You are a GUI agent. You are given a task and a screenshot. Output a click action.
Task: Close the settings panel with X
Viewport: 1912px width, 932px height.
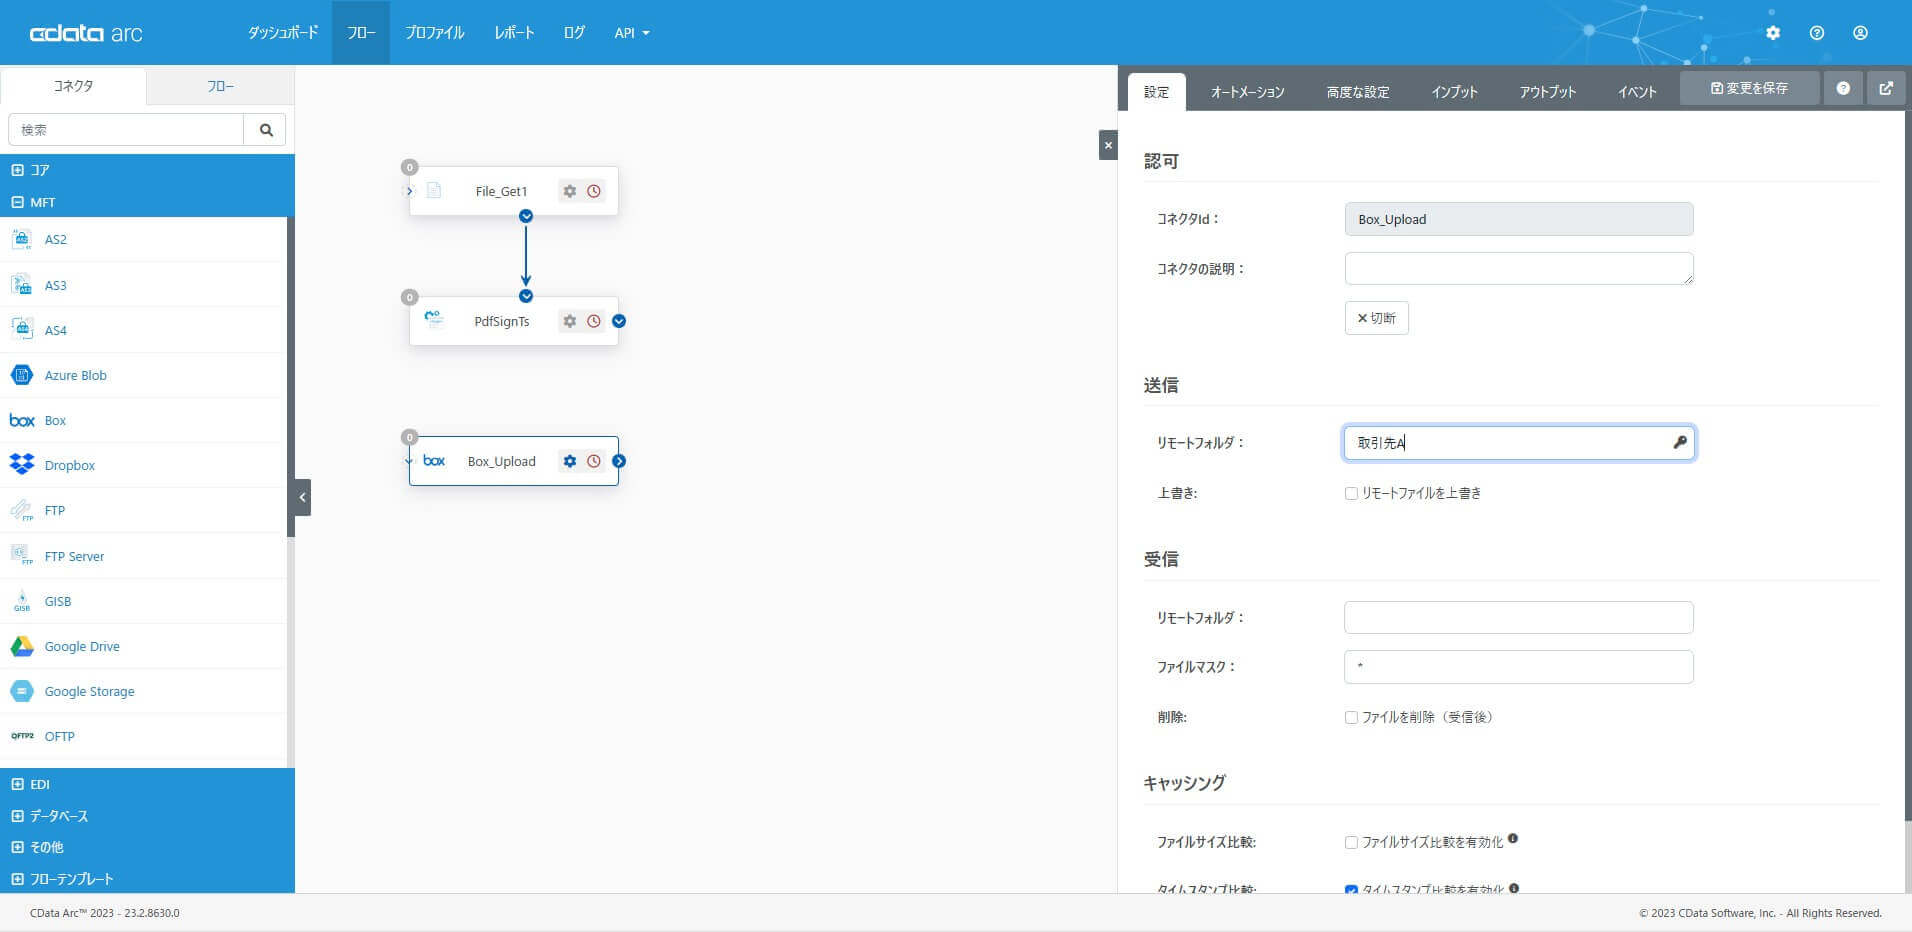pos(1108,145)
